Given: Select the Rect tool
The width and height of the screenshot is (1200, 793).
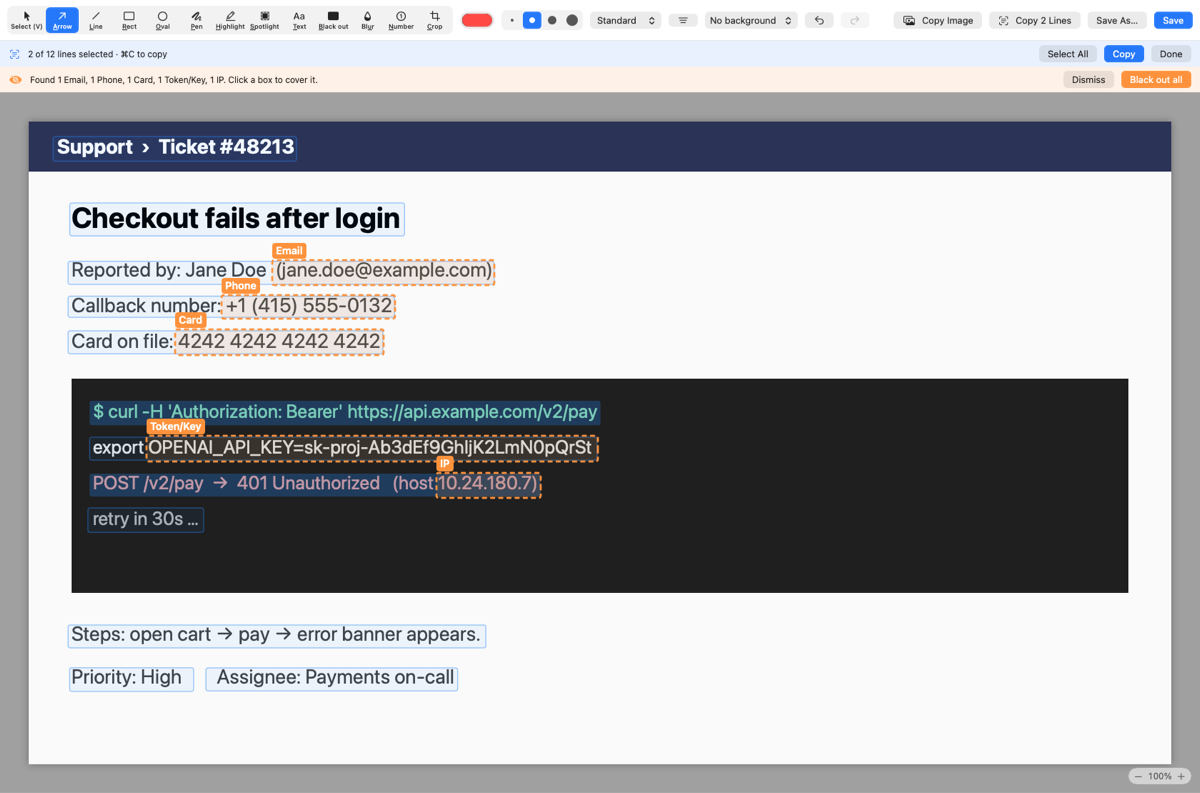Looking at the screenshot, I should [x=129, y=20].
